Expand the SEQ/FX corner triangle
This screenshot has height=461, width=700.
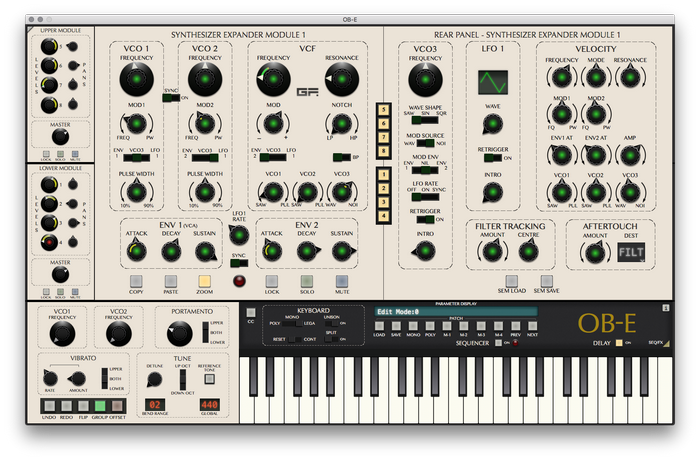point(667,344)
